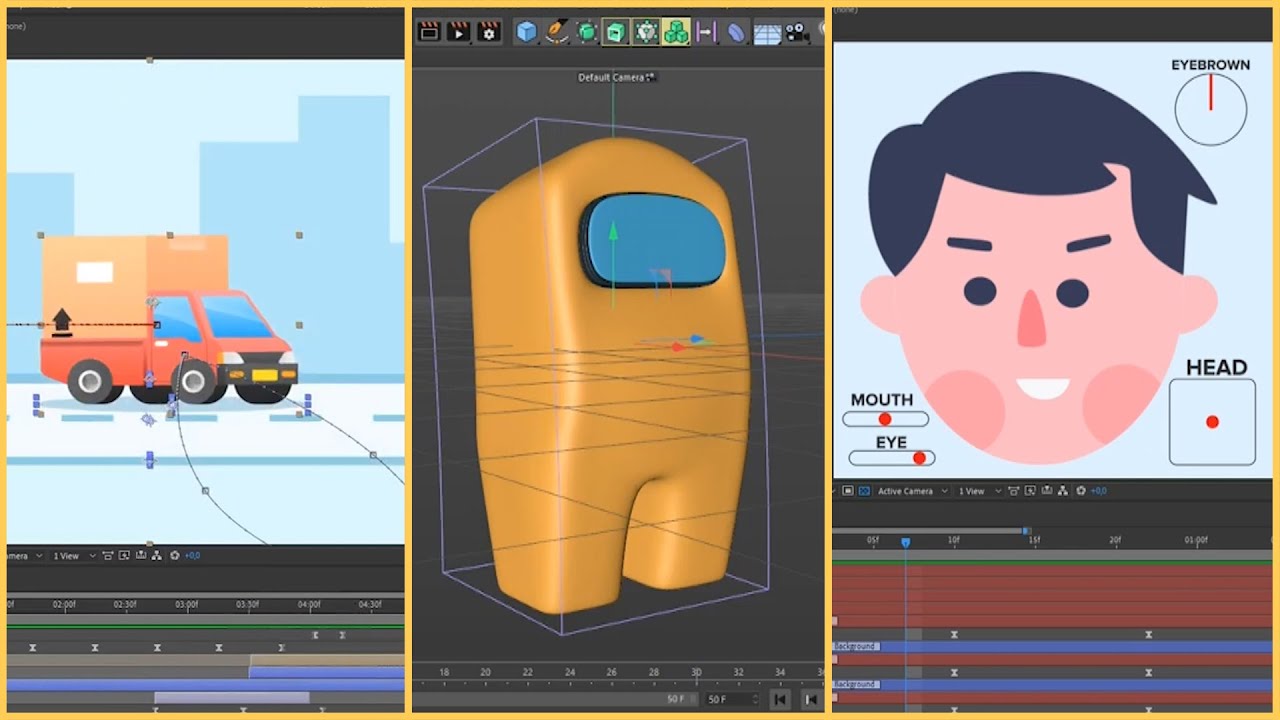Select lower Background layer bar
This screenshot has height=720, width=1280.
click(1052, 685)
